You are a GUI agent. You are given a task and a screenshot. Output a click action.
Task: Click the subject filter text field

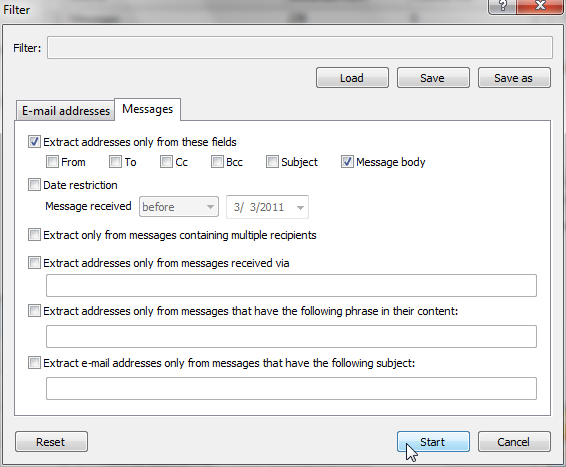pyautogui.click(x=291, y=388)
